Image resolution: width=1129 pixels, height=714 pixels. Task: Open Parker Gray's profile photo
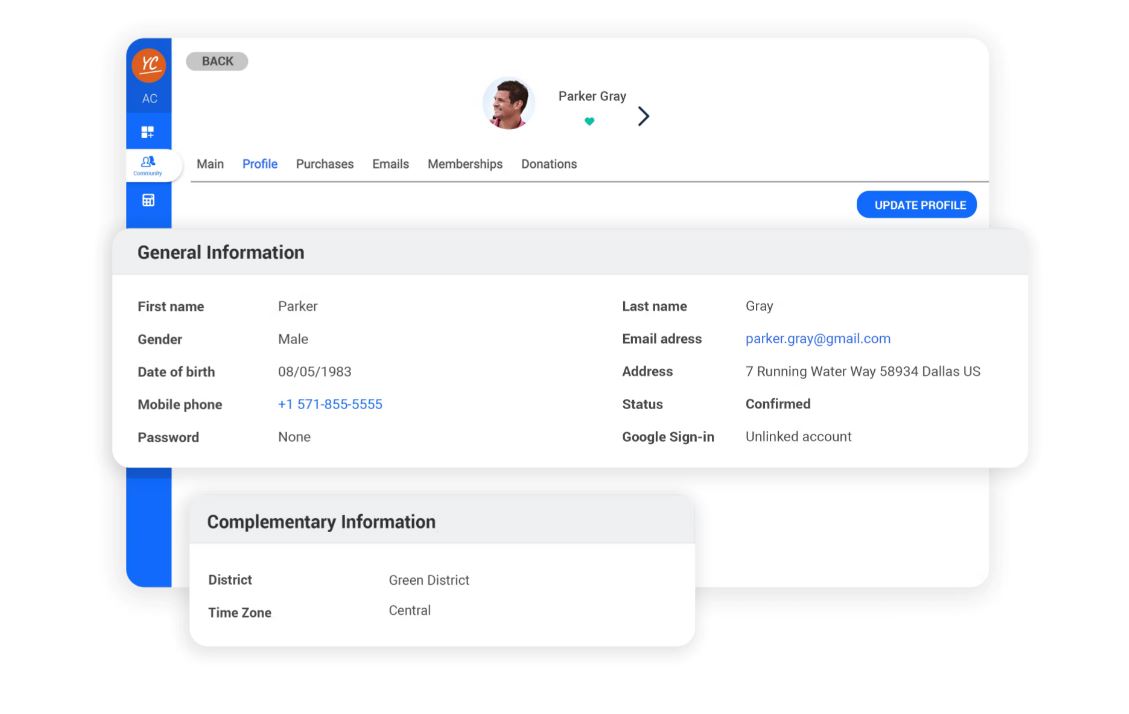pos(508,103)
